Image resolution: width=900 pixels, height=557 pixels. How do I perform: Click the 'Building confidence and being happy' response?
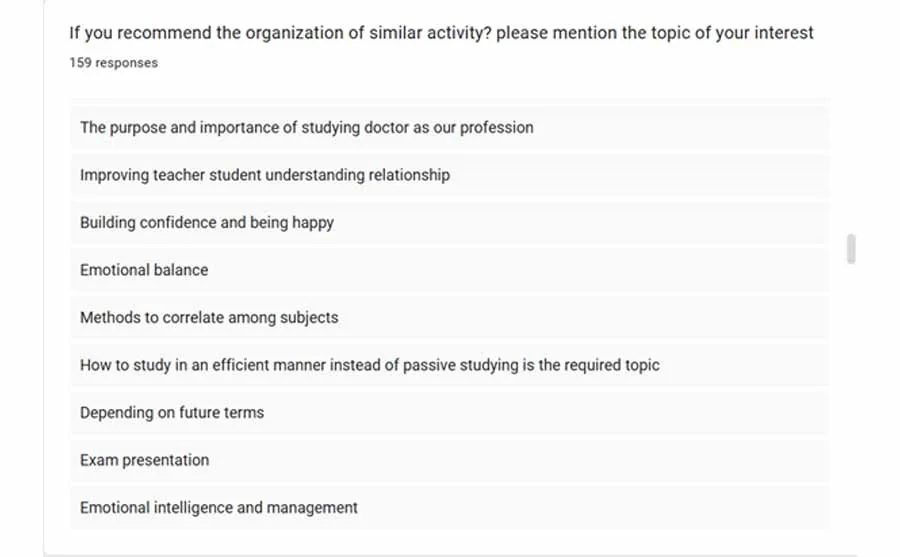207,223
